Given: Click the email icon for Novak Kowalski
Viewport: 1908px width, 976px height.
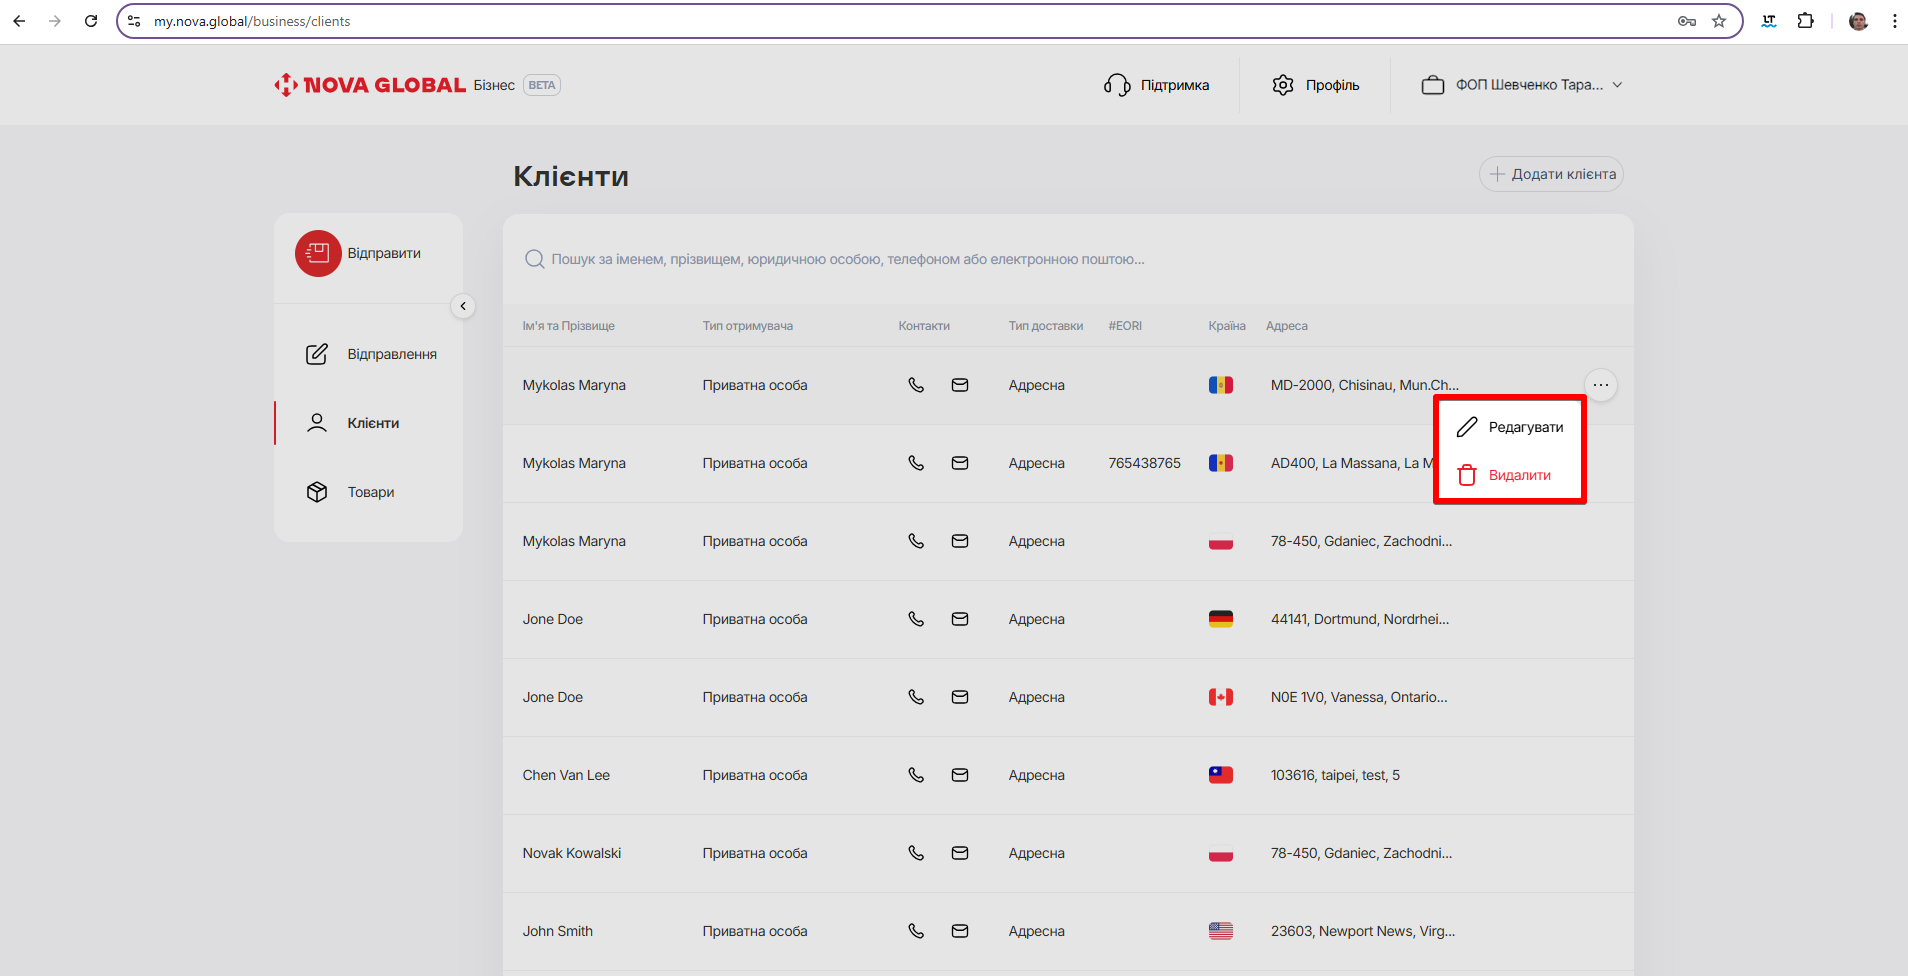Looking at the screenshot, I should pyautogui.click(x=959, y=853).
